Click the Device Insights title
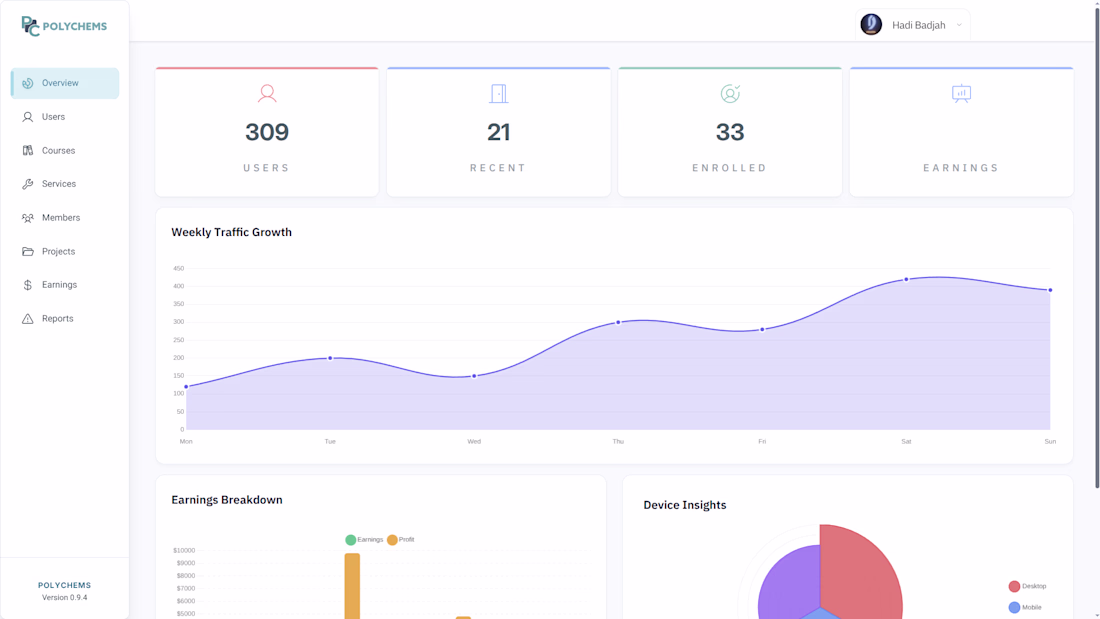The width and height of the screenshot is (1100, 619). [685, 505]
